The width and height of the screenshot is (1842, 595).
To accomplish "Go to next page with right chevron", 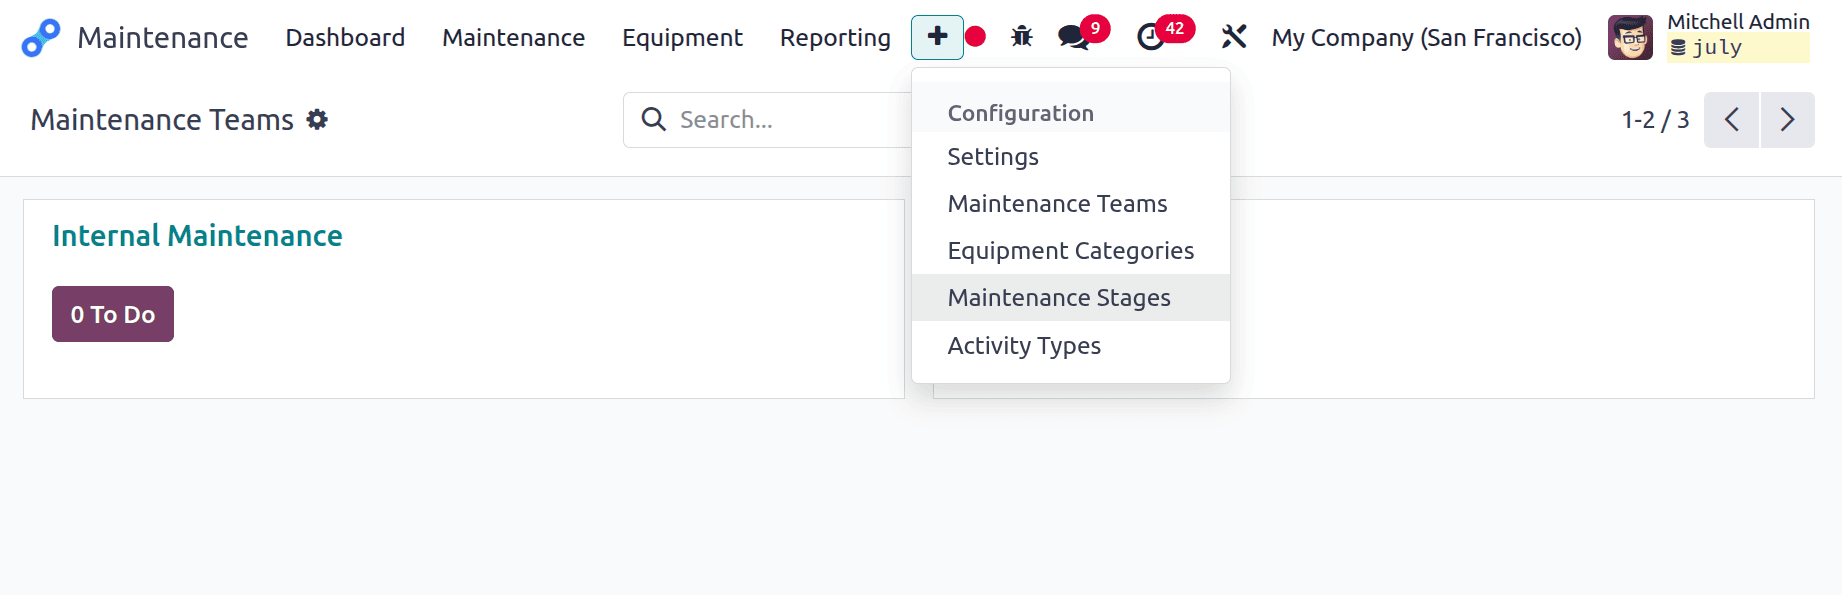I will pyautogui.click(x=1788, y=120).
